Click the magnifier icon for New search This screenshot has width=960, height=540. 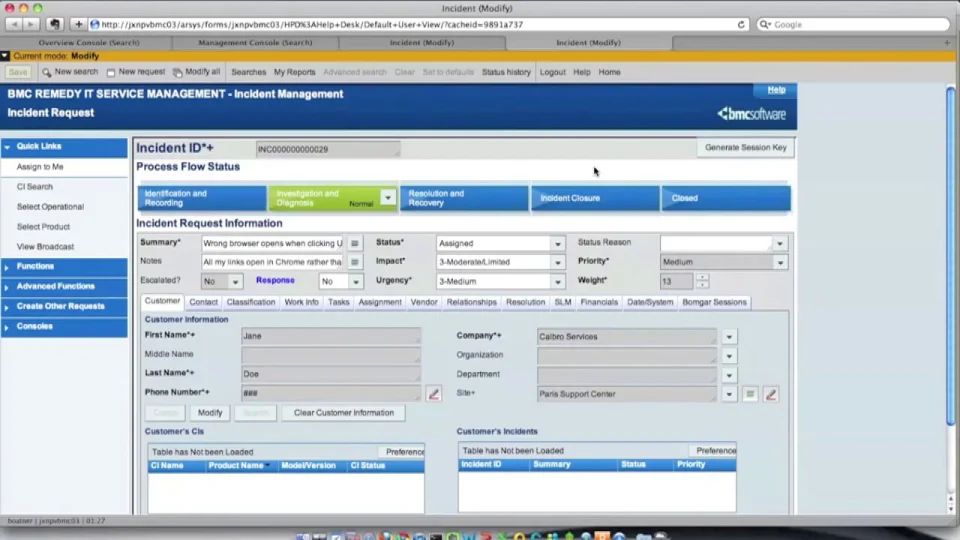[x=47, y=72]
